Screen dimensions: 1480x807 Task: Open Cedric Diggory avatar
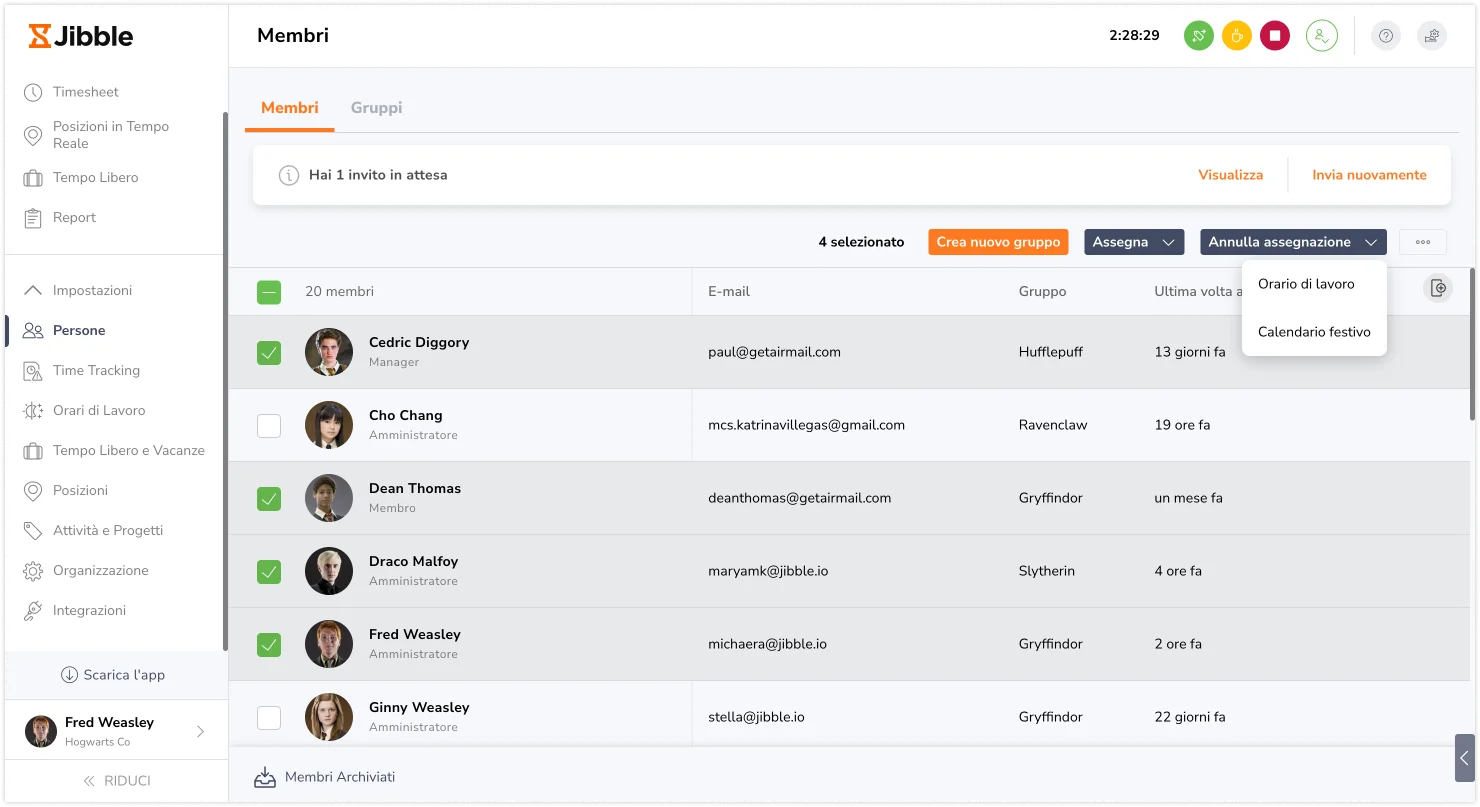(329, 352)
